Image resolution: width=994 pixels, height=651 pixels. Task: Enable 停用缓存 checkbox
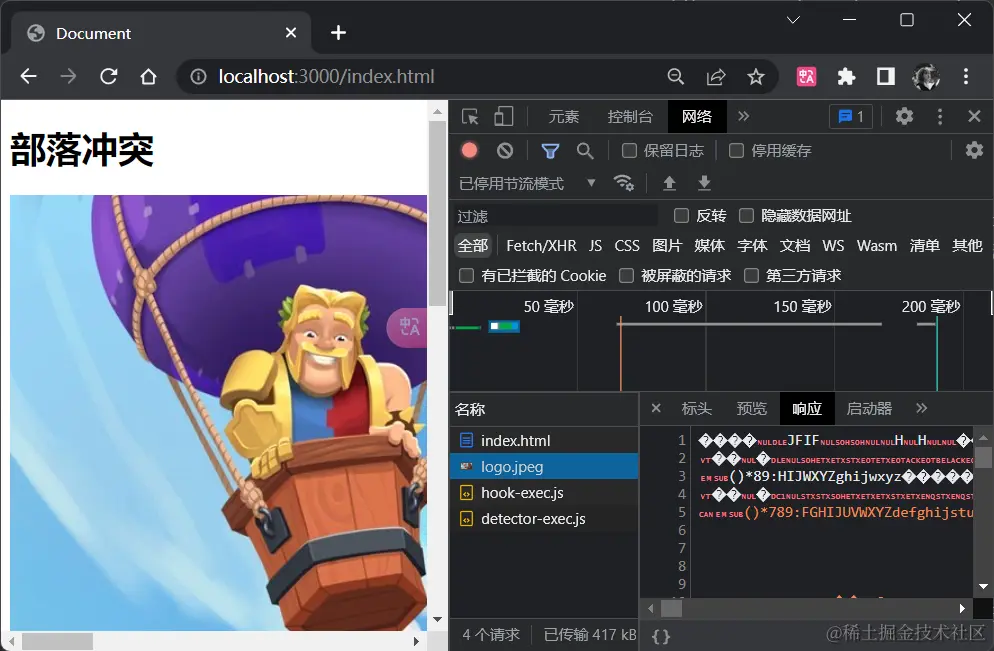pos(736,150)
